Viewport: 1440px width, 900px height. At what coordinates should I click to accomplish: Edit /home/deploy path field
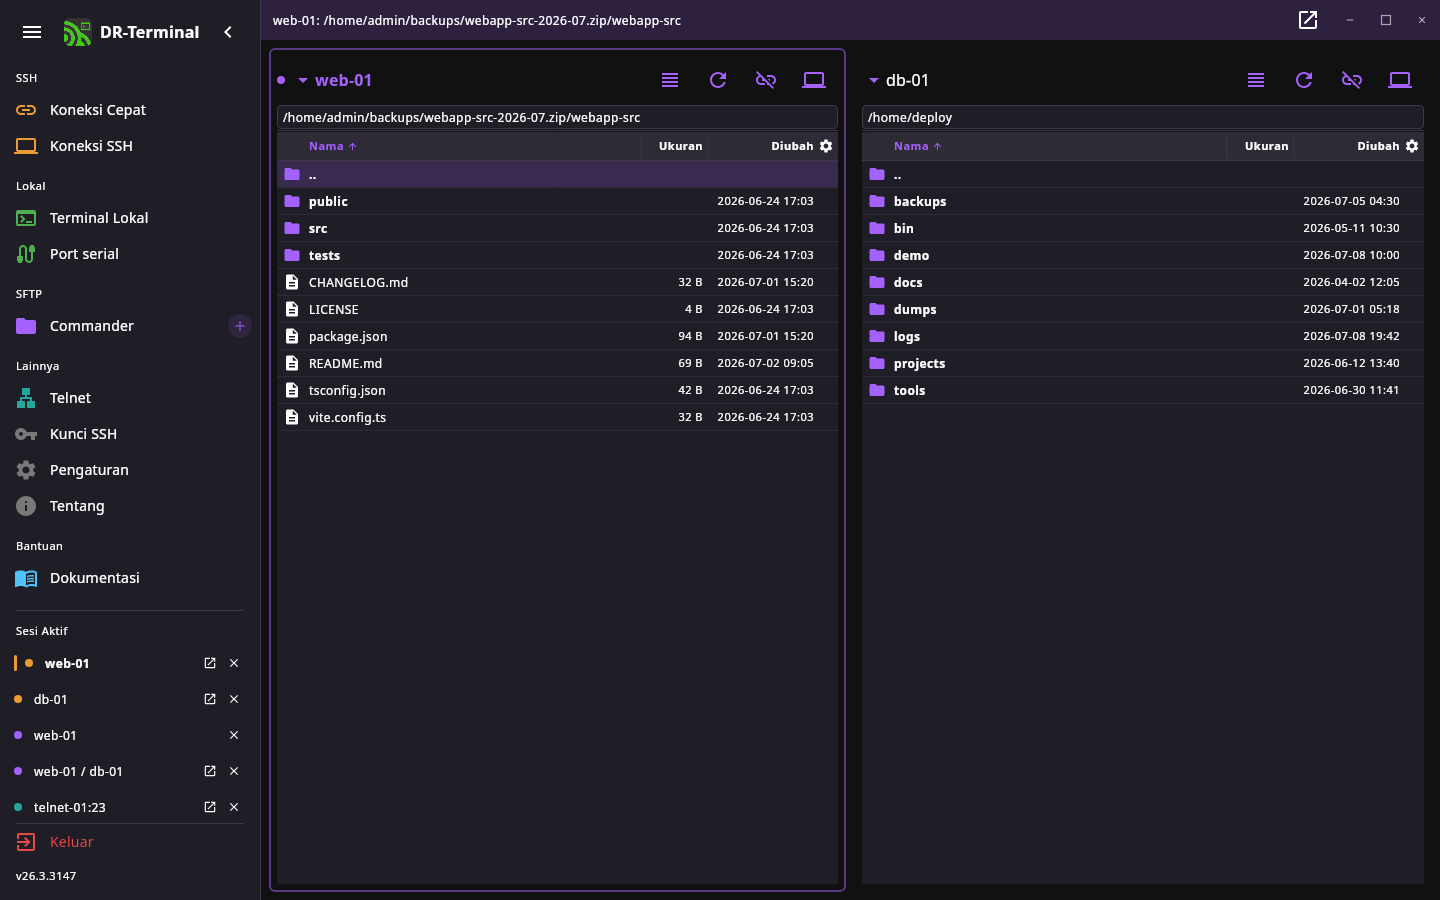tap(1143, 117)
